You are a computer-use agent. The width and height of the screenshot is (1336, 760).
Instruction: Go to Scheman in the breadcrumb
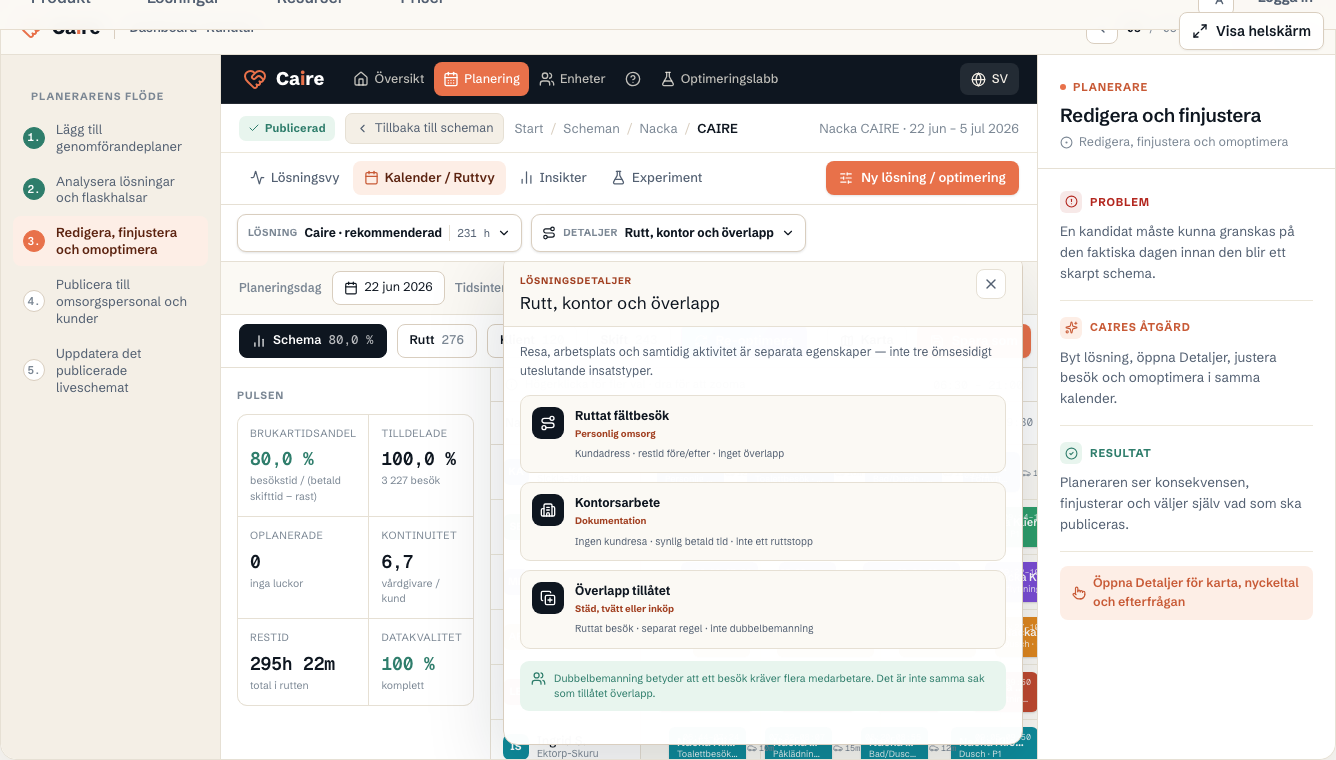point(591,129)
